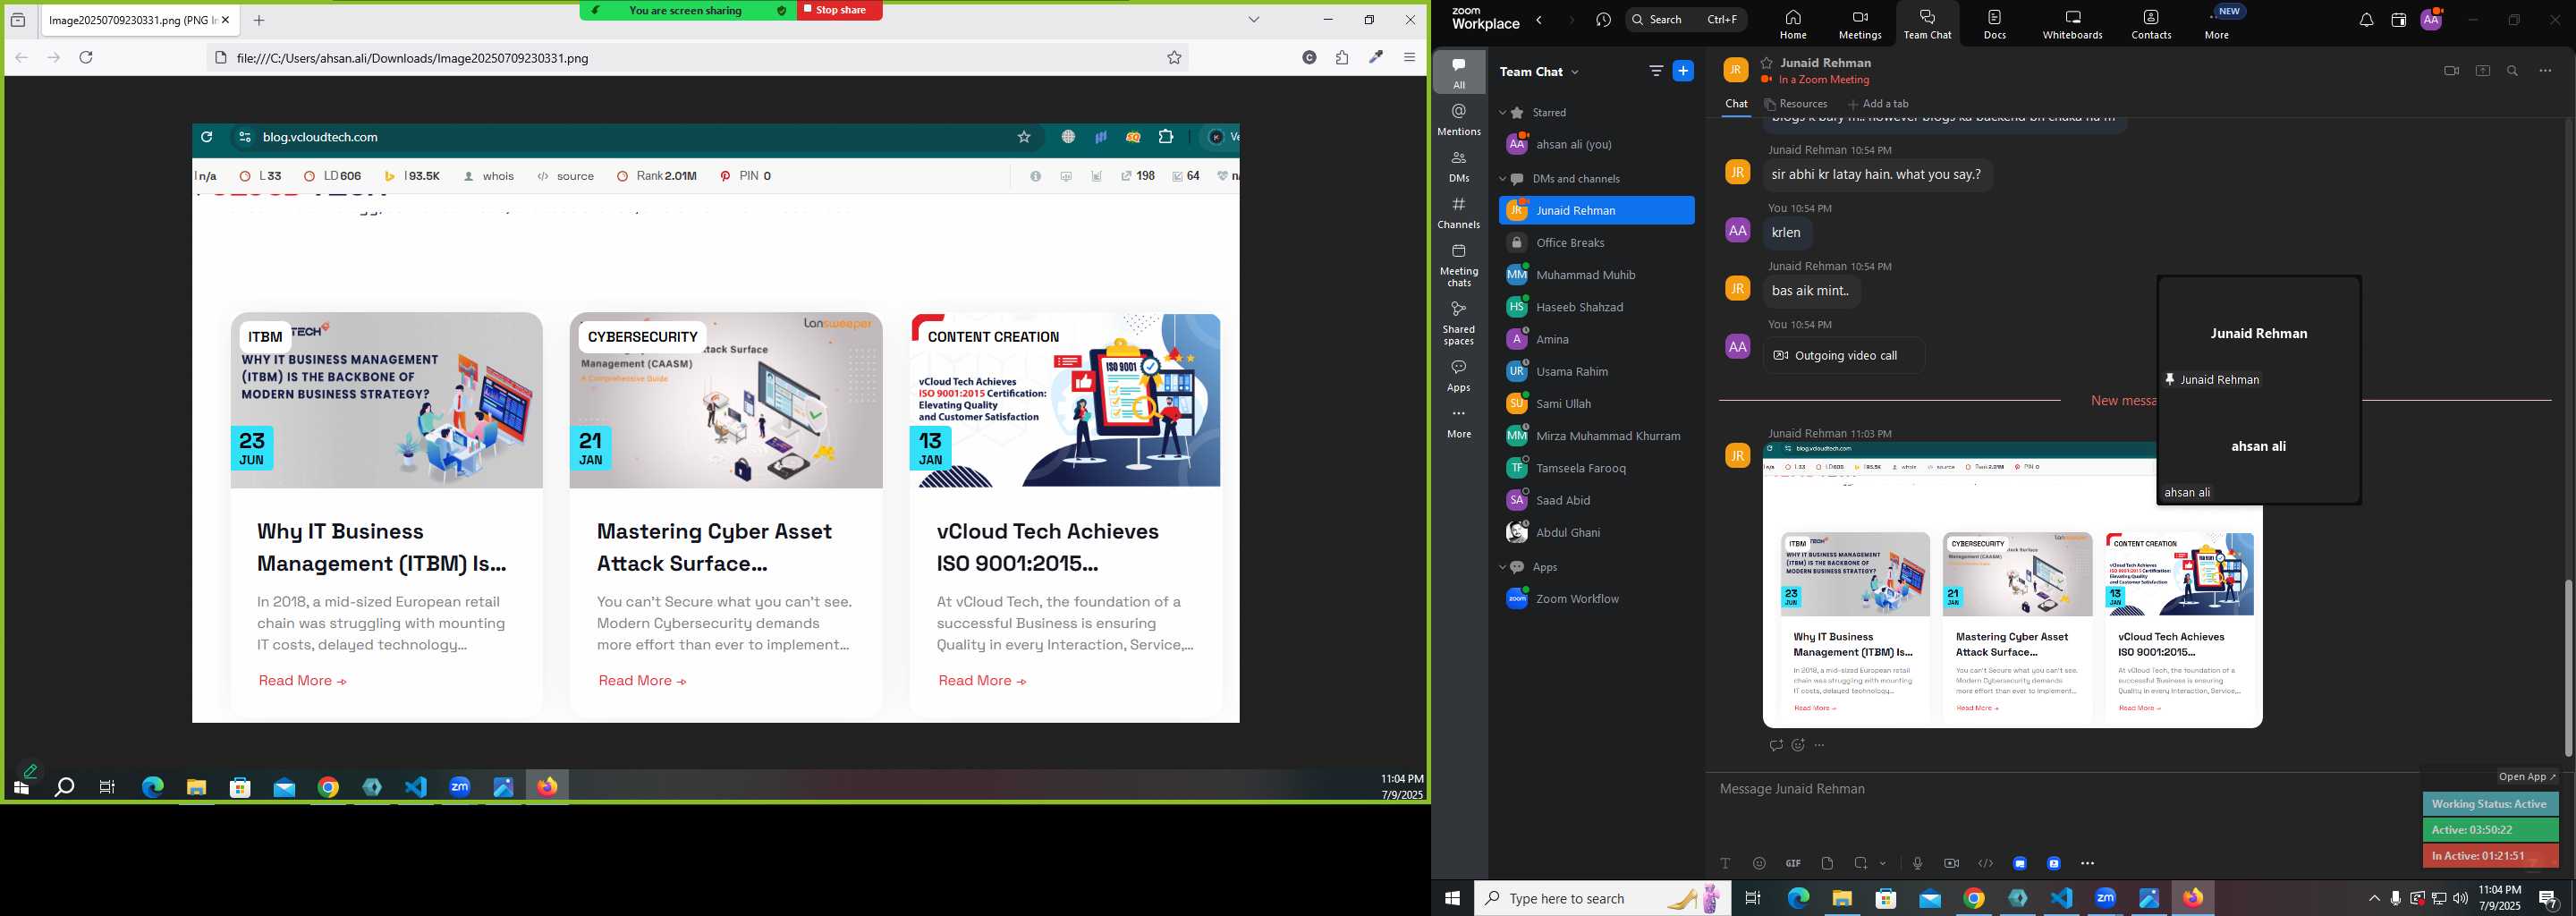Collapse the Starred section
This screenshot has width=2576, height=916.
coord(1502,113)
